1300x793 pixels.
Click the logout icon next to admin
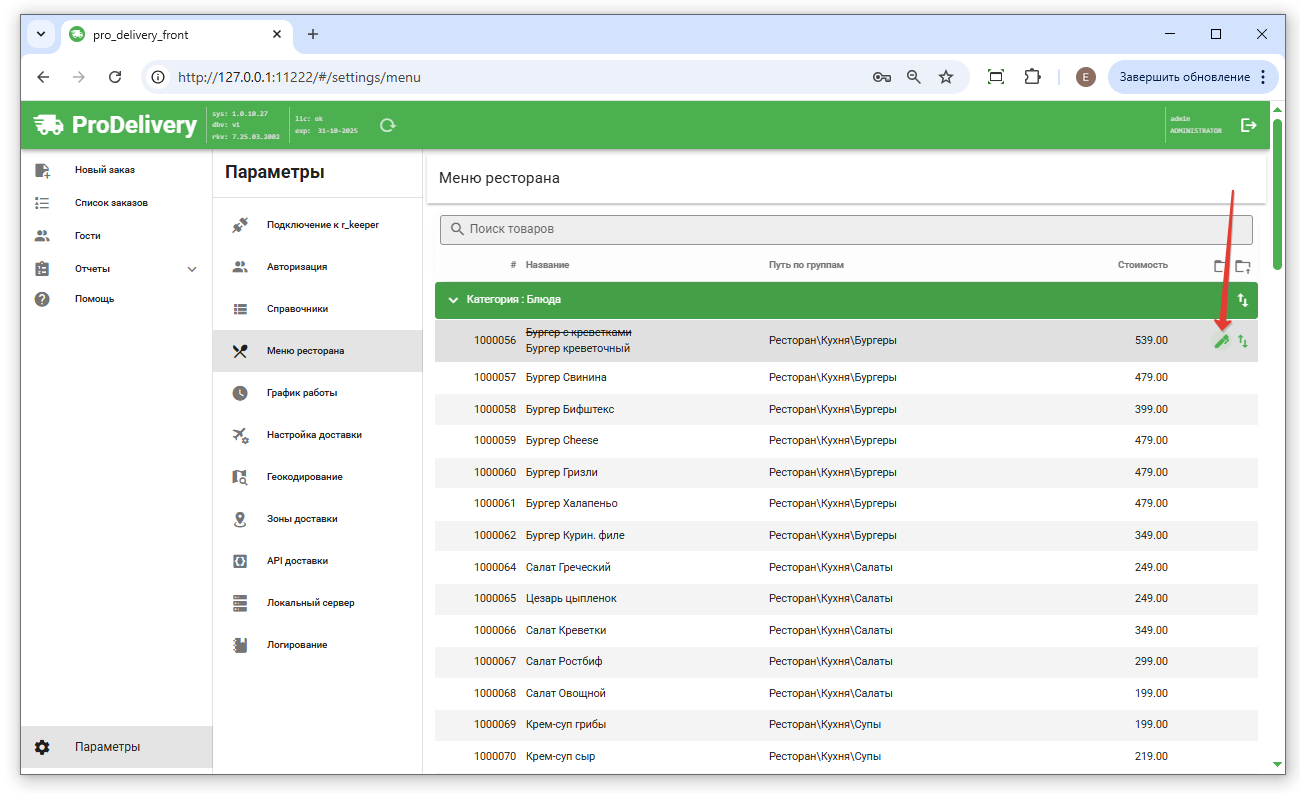point(1248,125)
